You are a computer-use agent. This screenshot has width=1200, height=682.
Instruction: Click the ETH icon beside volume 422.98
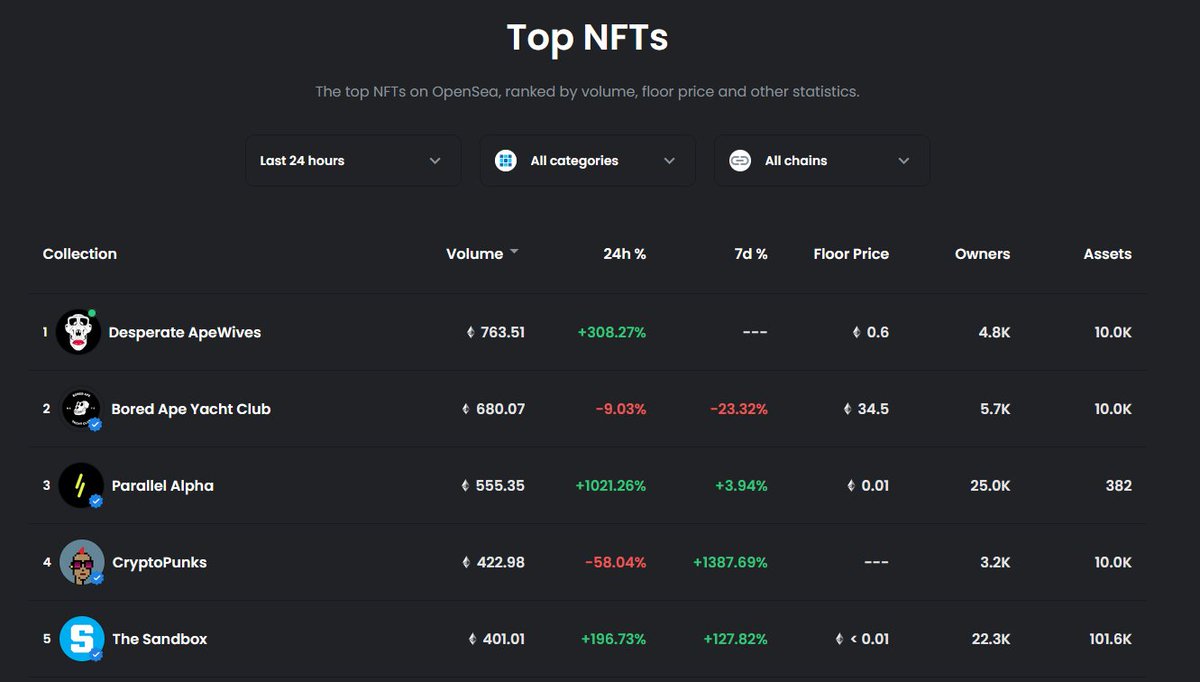[465, 563]
